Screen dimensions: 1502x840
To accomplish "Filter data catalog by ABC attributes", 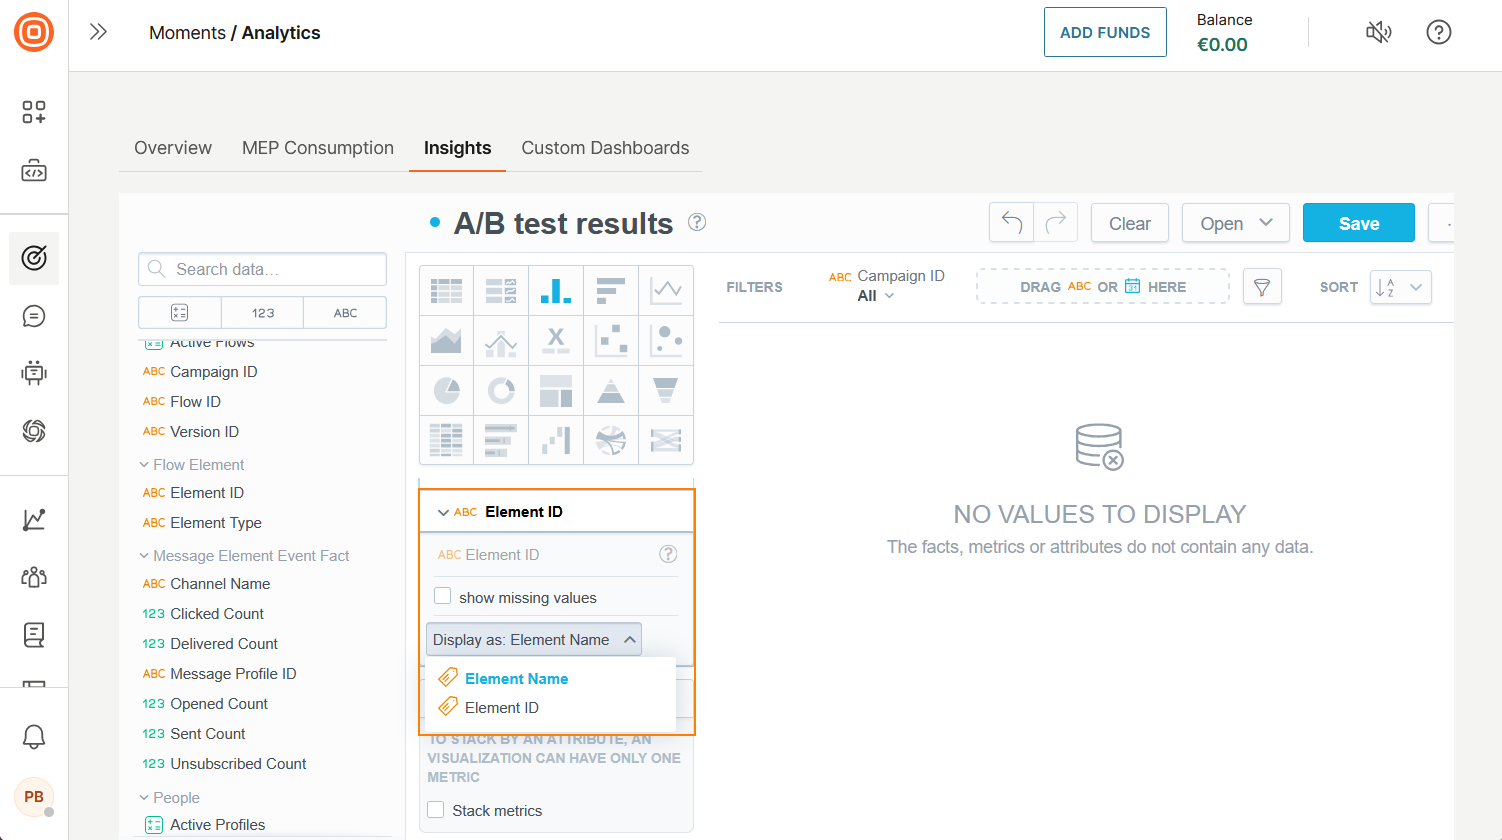I will tap(345, 313).
